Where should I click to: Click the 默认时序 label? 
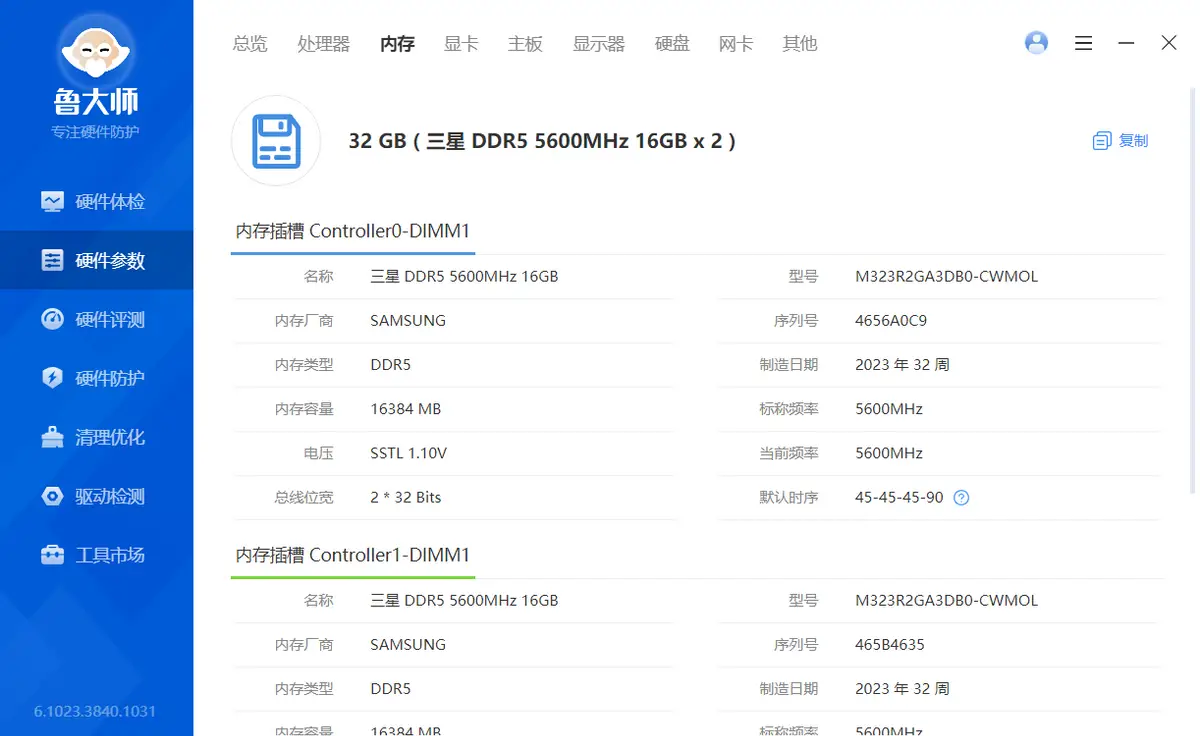788,497
